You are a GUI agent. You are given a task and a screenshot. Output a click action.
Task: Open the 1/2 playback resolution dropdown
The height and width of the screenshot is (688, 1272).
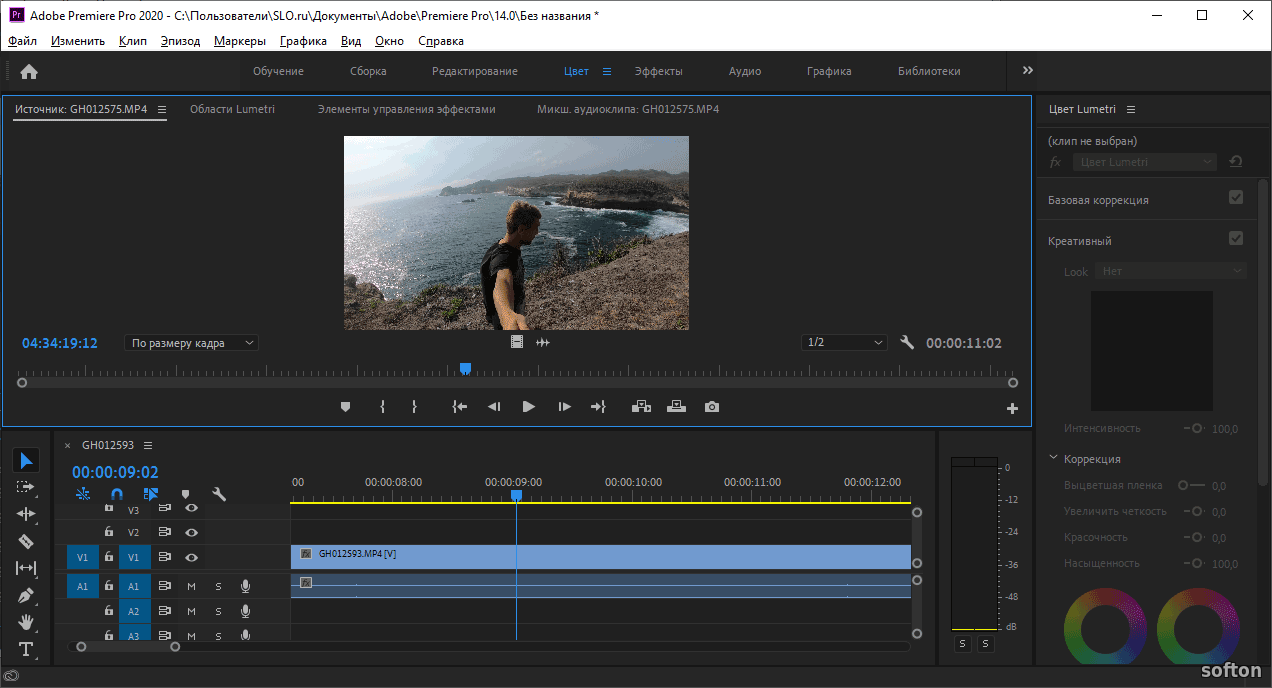845,343
